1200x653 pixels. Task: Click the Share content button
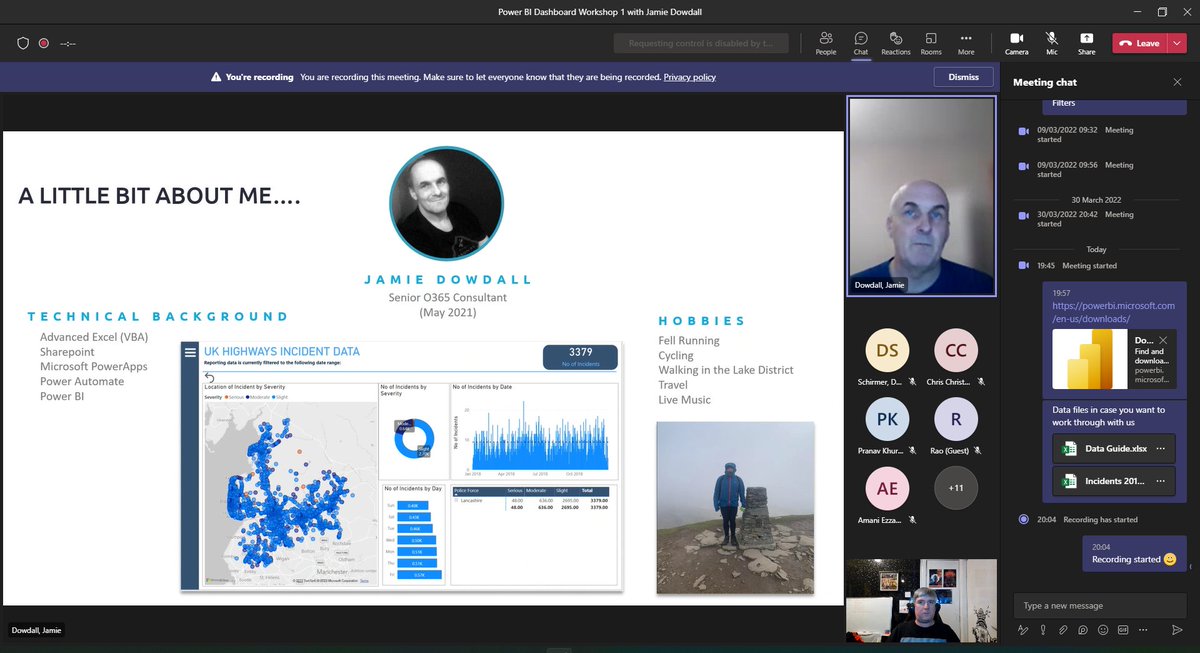coord(1087,43)
